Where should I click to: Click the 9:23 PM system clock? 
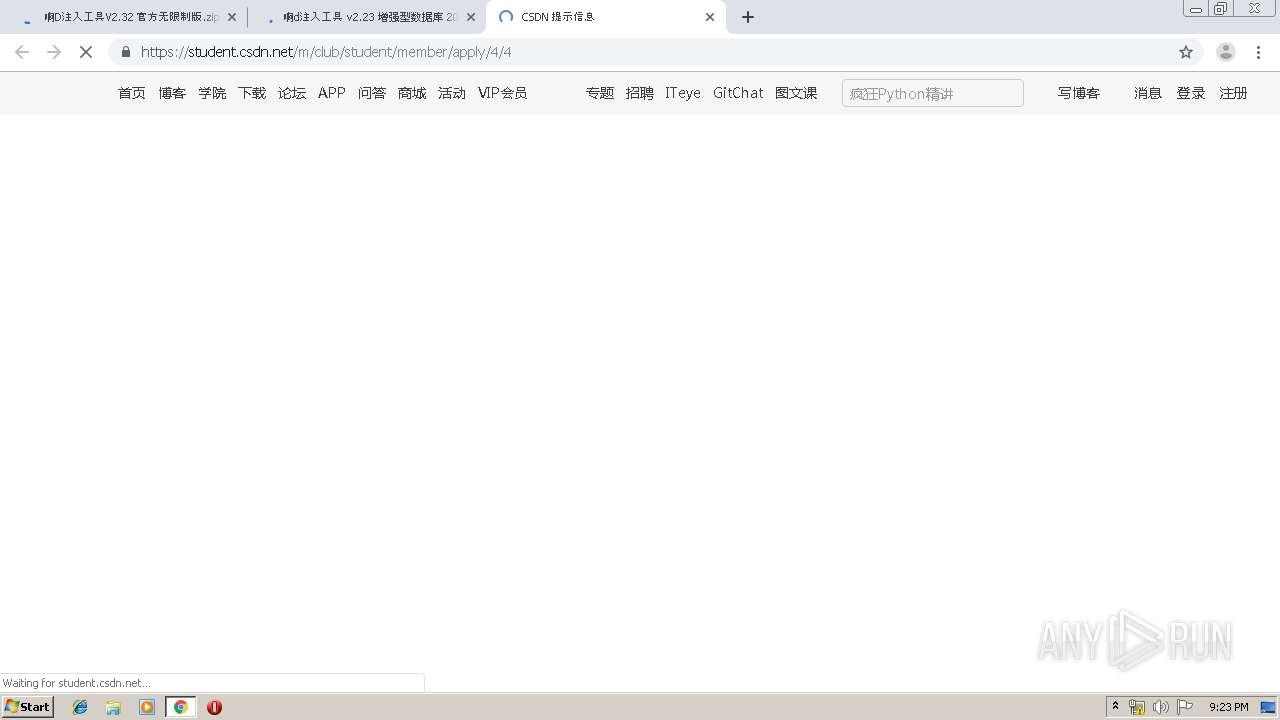point(1228,707)
